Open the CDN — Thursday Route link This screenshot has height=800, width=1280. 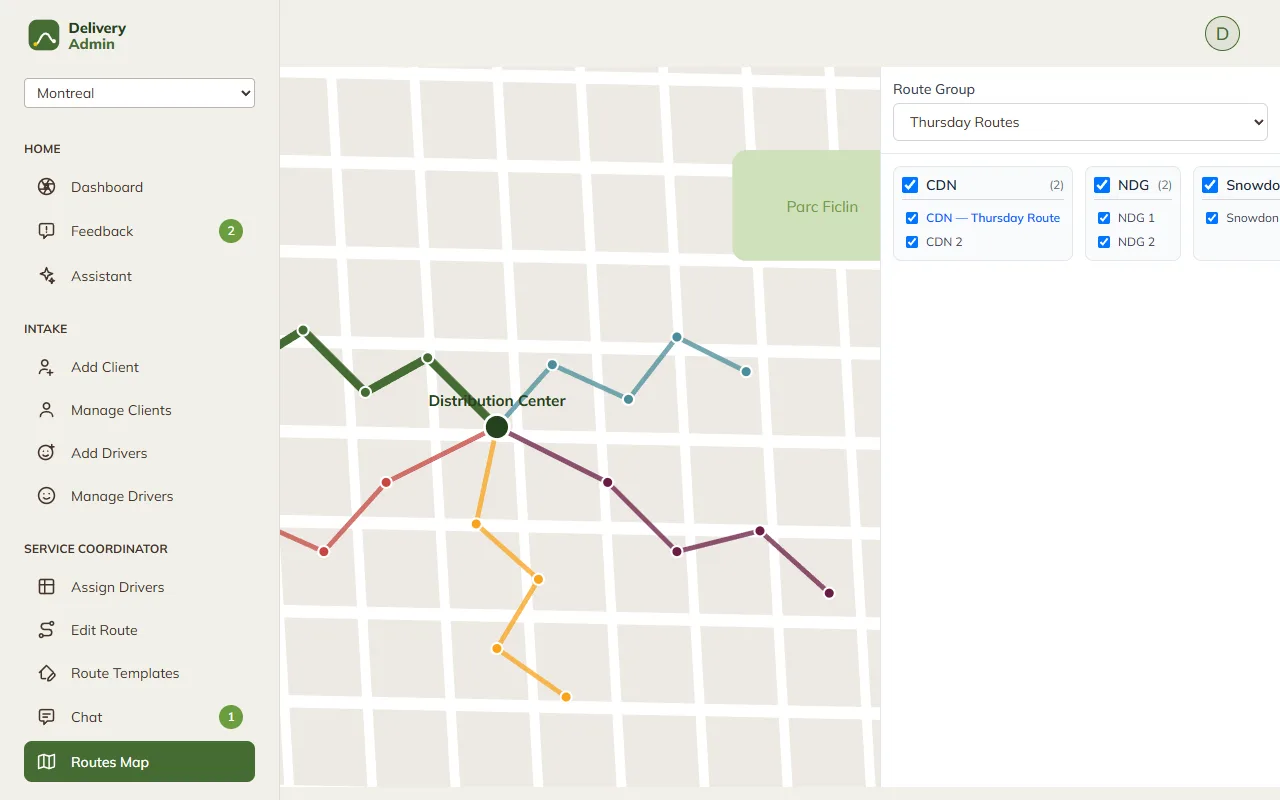993,218
